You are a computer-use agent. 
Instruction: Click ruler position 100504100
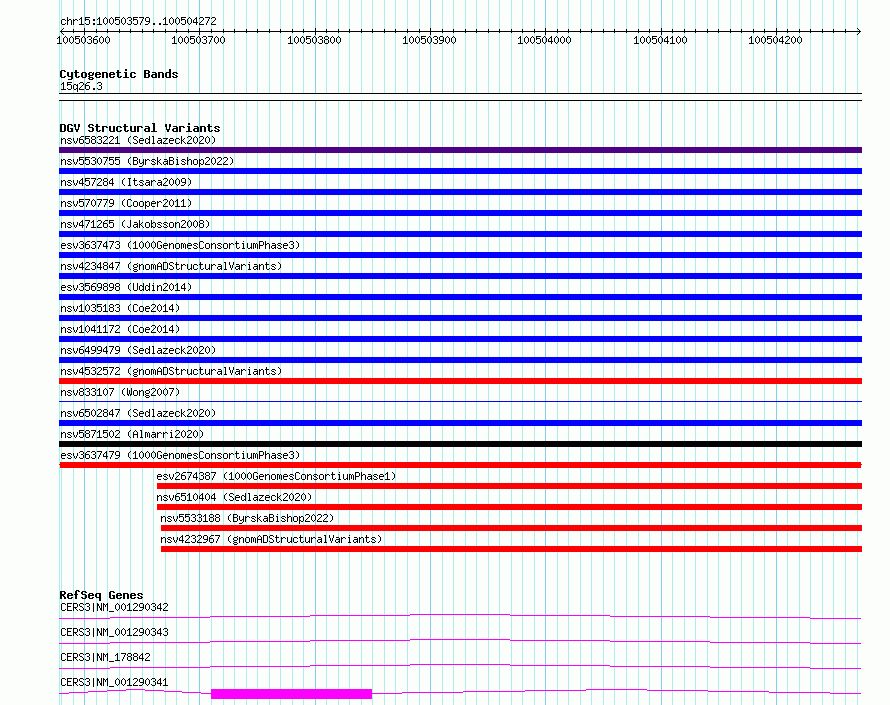(660, 40)
